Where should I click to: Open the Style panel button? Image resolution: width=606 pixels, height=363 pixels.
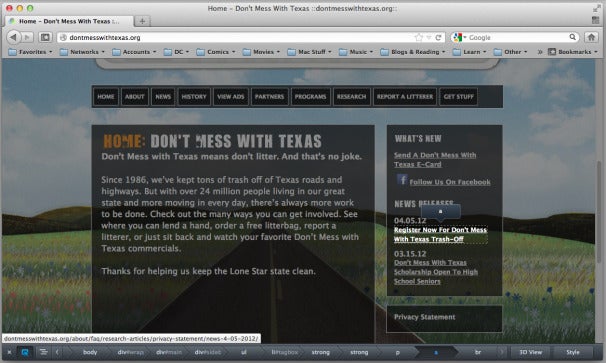(573, 352)
